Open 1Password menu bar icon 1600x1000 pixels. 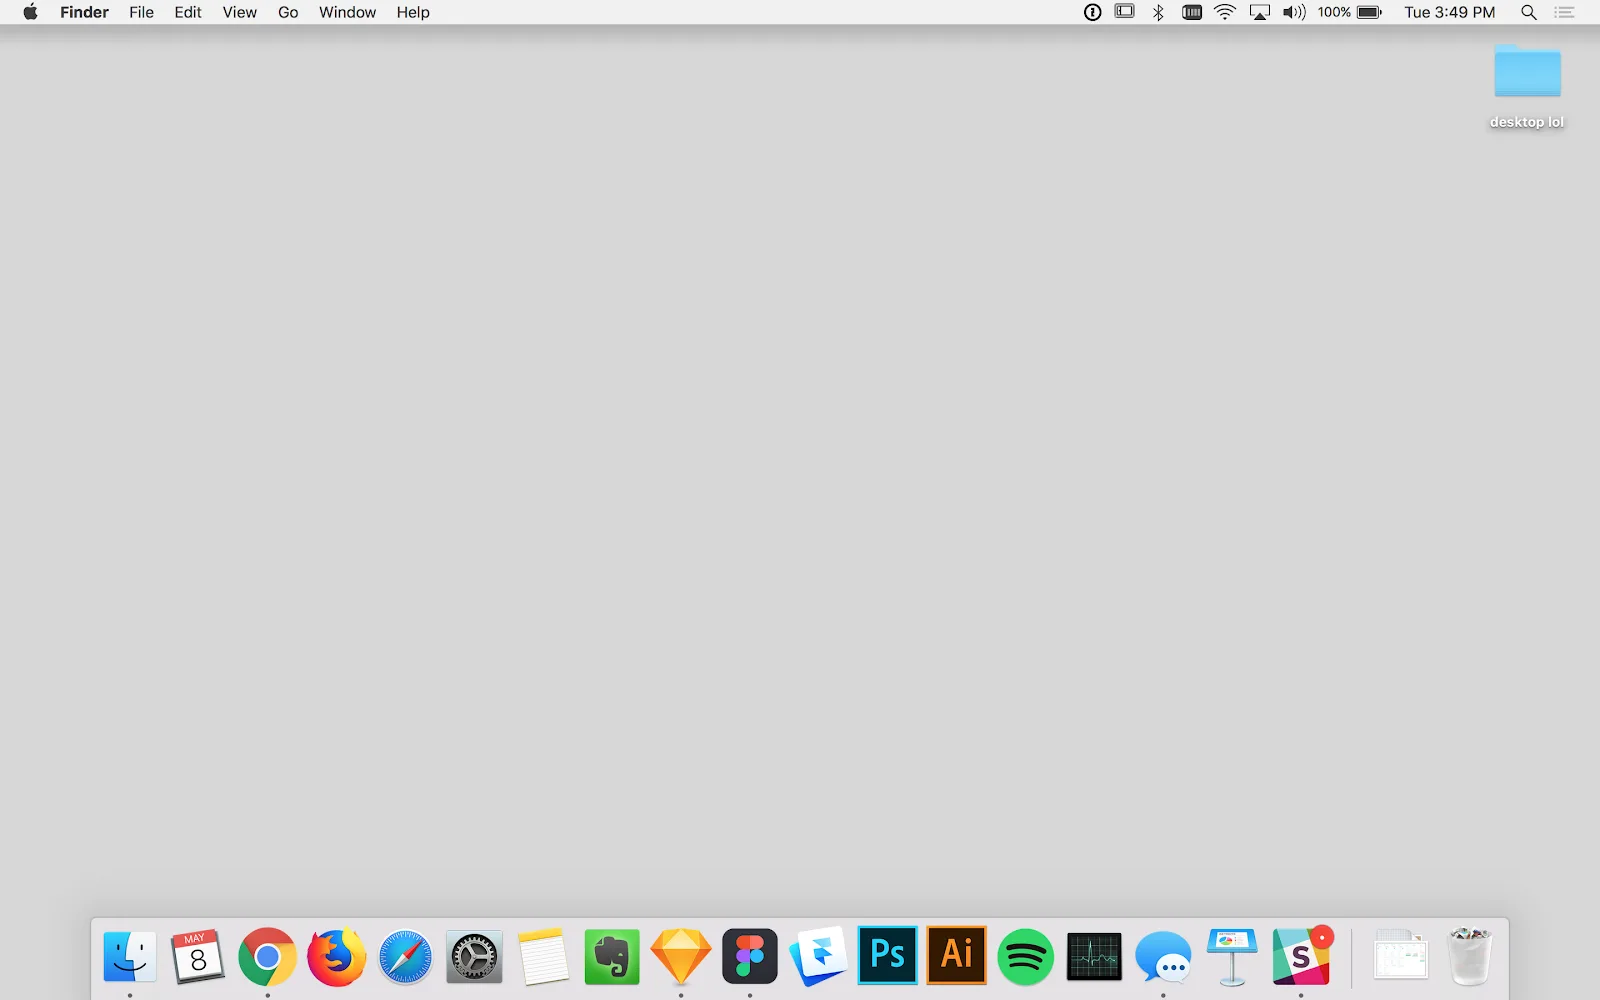click(1093, 12)
